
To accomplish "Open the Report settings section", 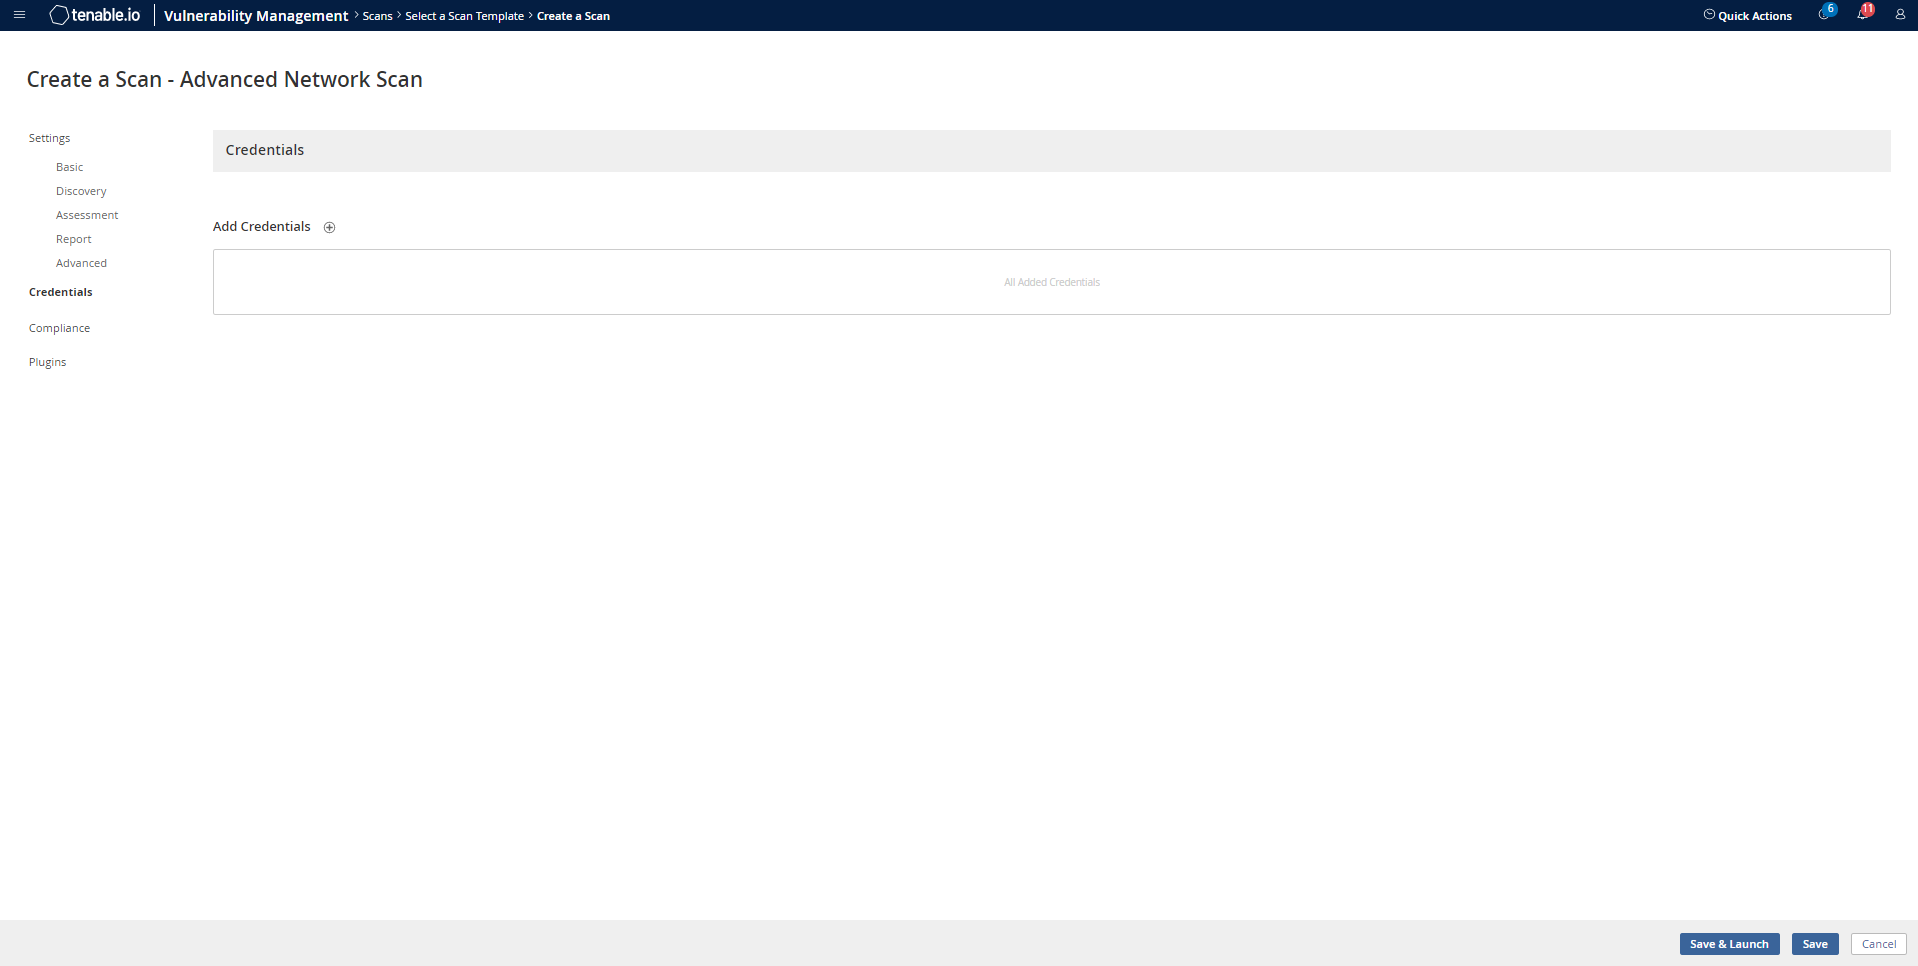I will coord(73,239).
